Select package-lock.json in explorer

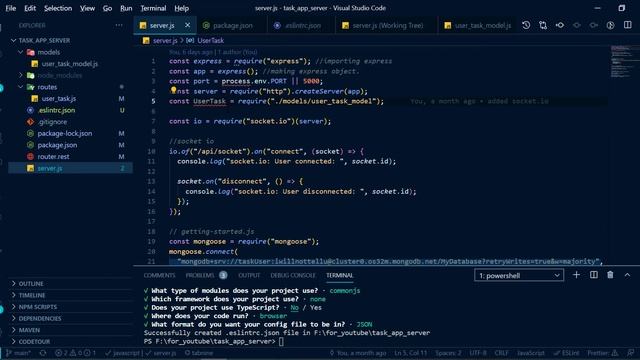pos(64,133)
